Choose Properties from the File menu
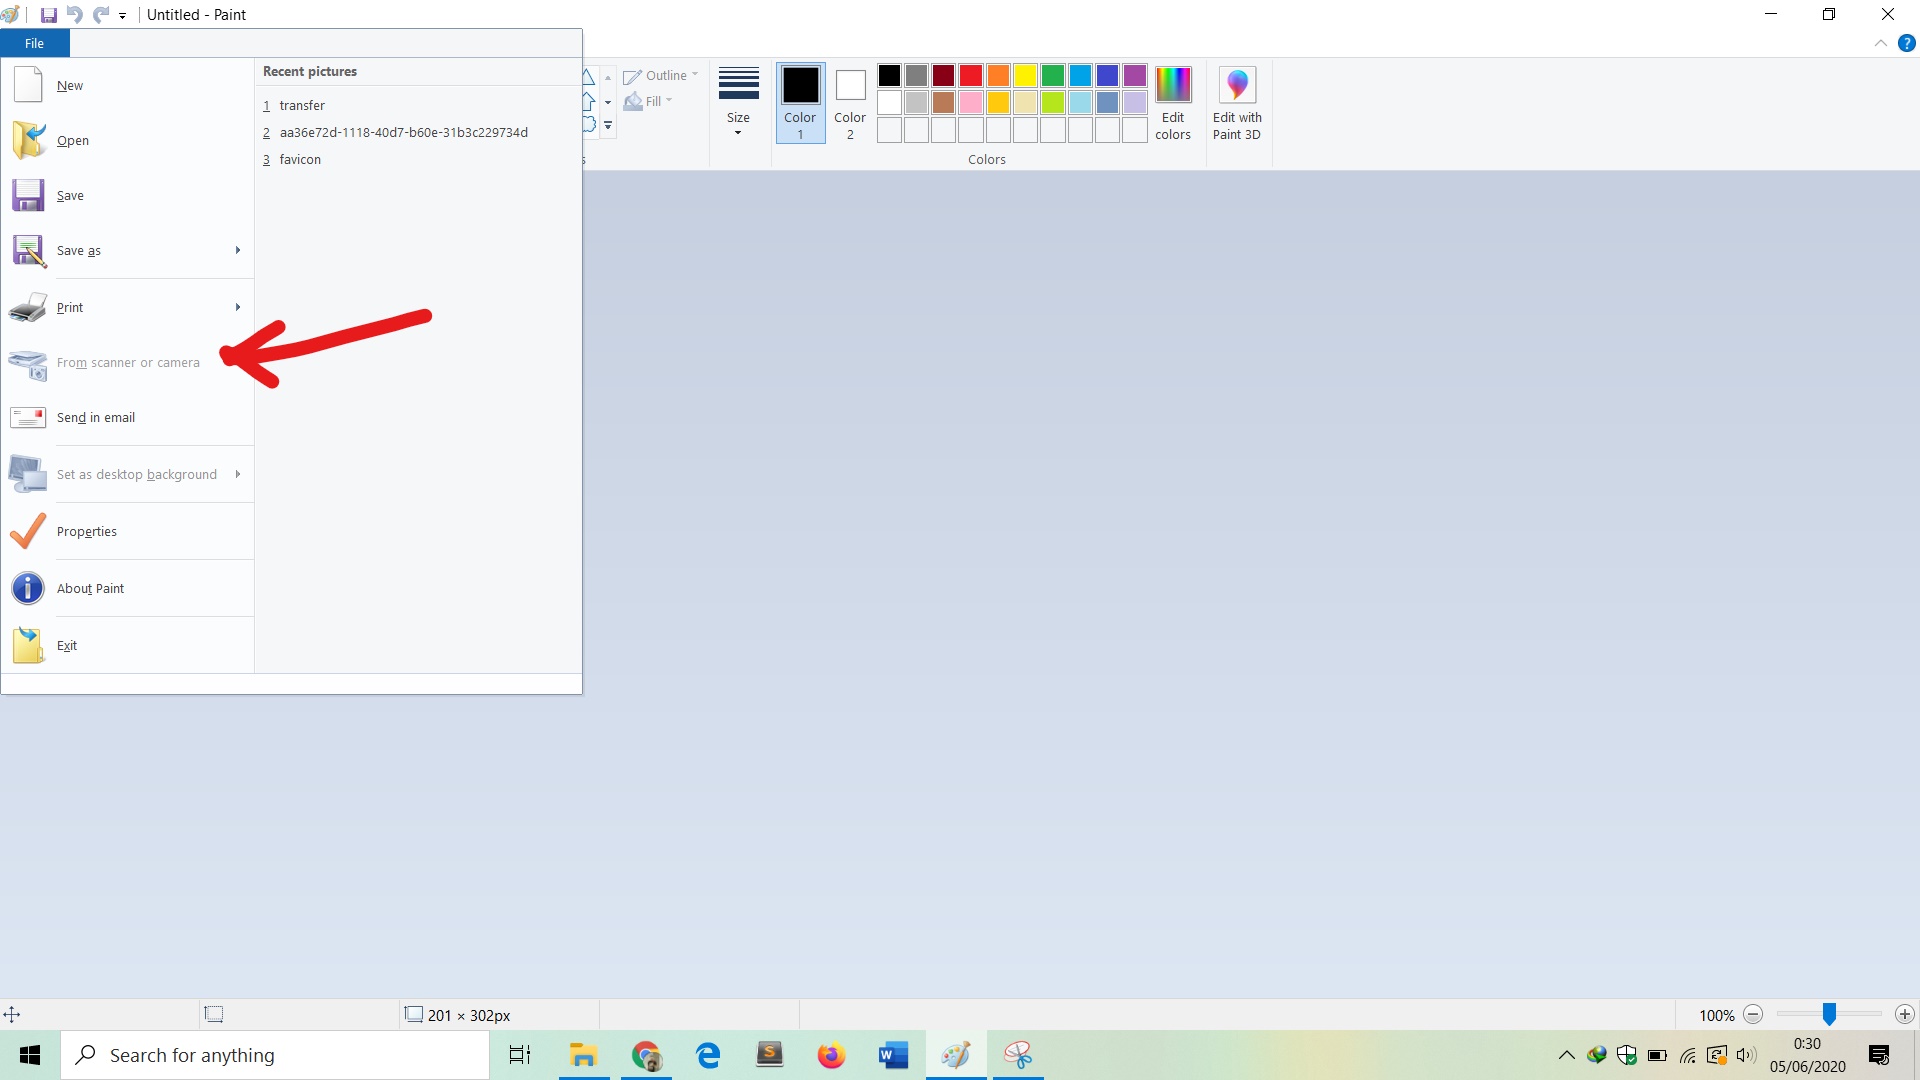1920x1080 pixels. click(87, 532)
